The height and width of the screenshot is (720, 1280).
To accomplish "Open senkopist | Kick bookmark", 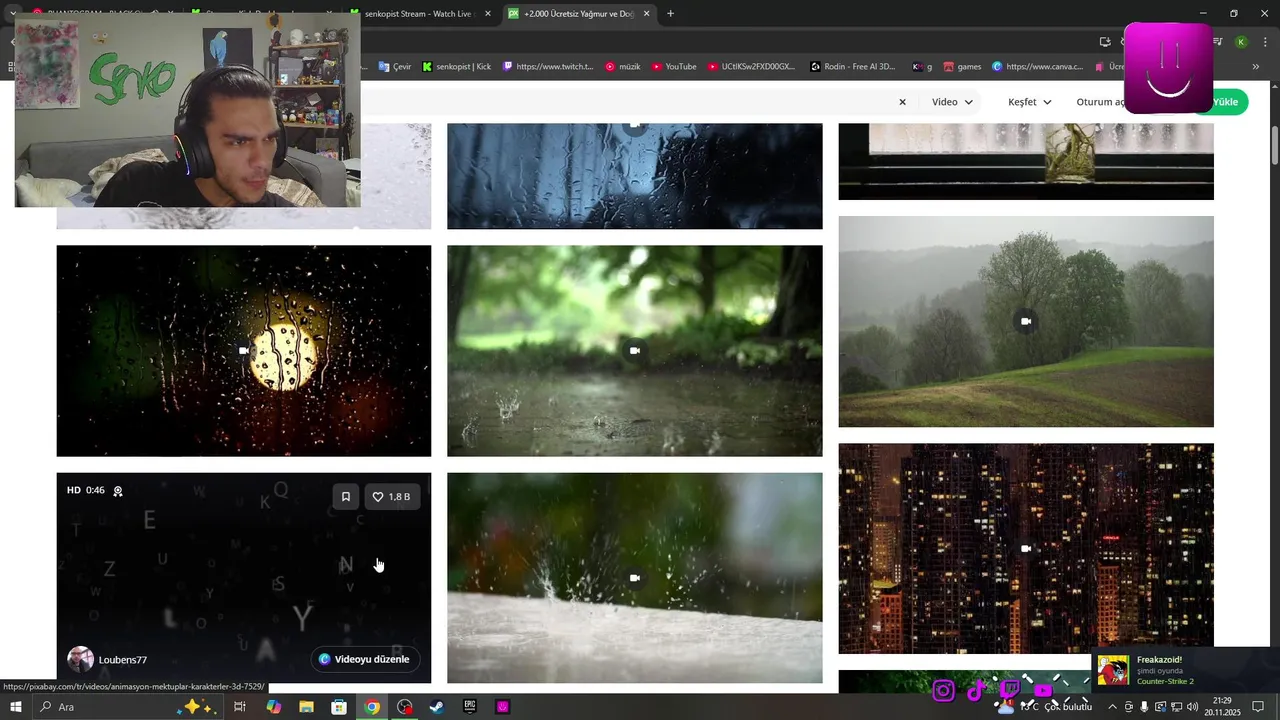I will 457,67.
